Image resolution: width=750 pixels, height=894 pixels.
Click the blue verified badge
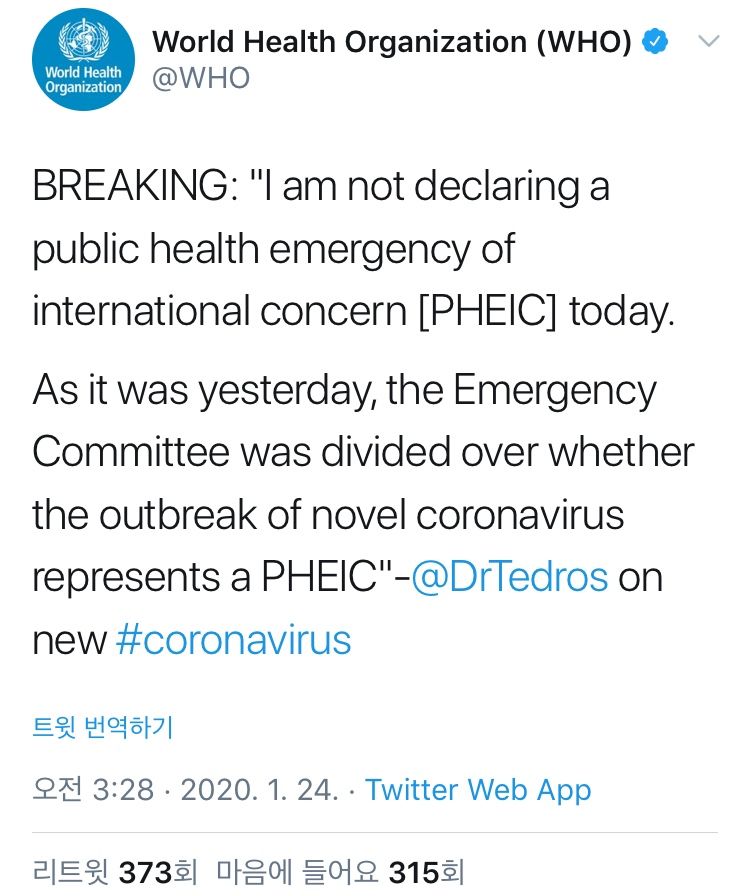(655, 41)
